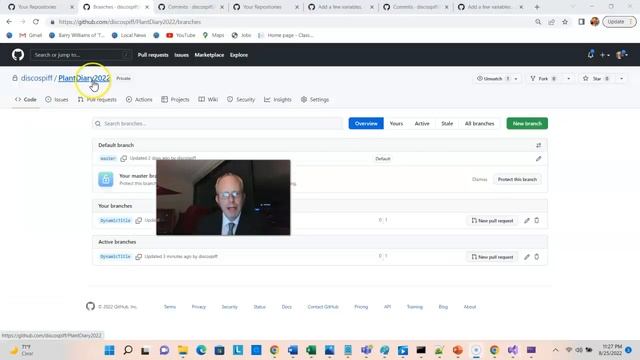Open the Wiki tab
This screenshot has width=640, height=360.
click(208, 100)
